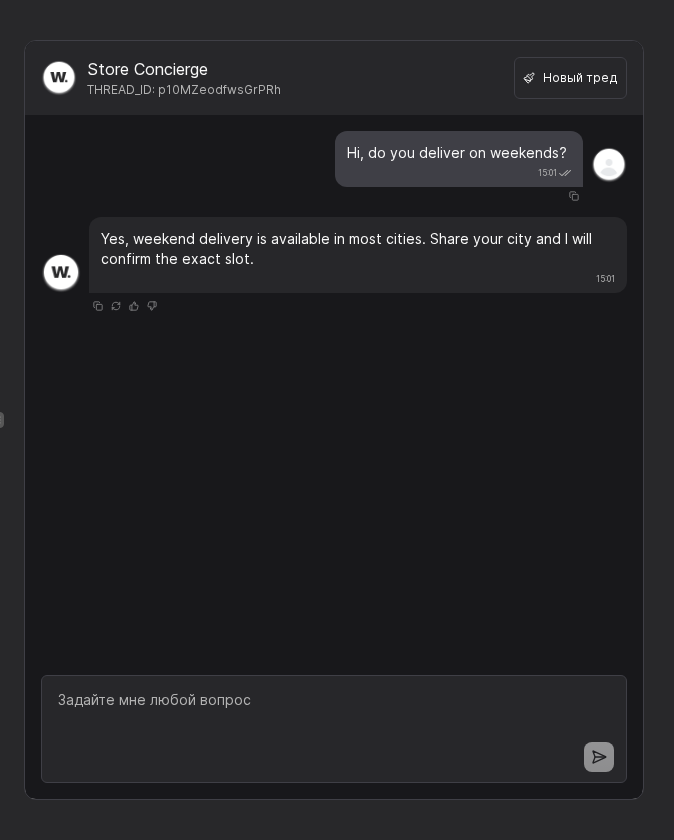Give a thumbs down to the assistant's answer
The width and height of the screenshot is (674, 840).
(152, 306)
